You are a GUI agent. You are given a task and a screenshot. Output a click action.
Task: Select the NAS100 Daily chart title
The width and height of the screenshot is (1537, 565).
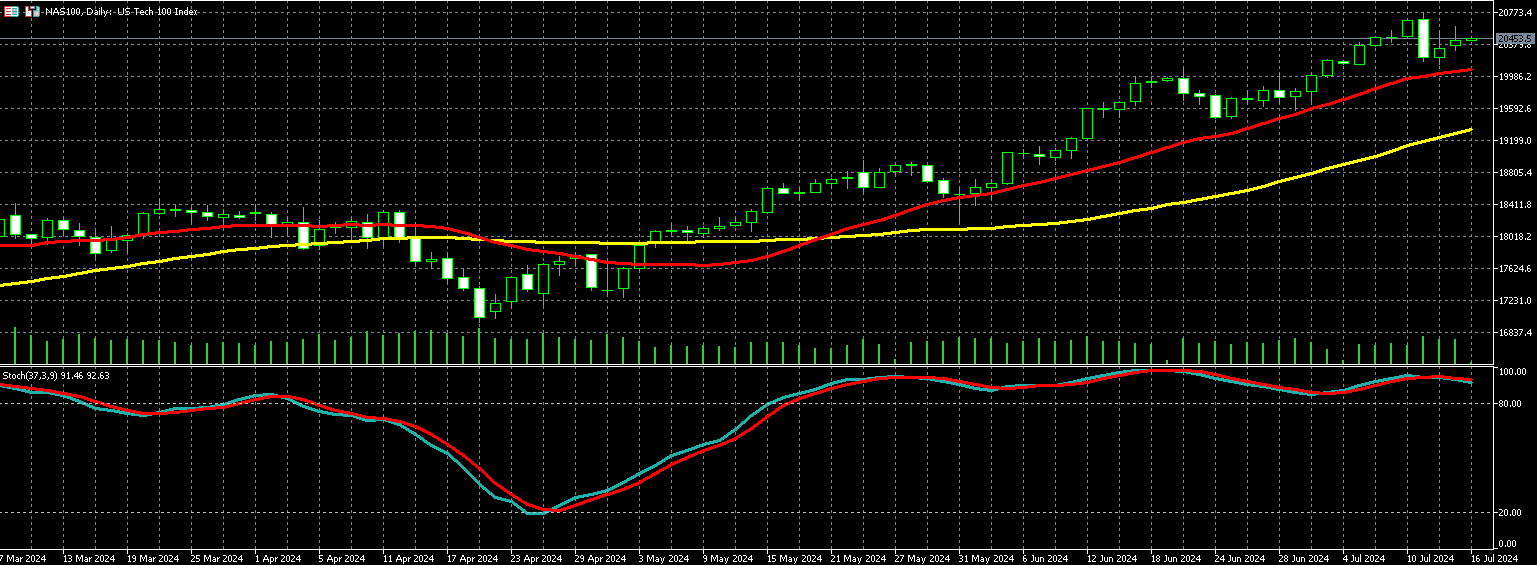coord(121,11)
